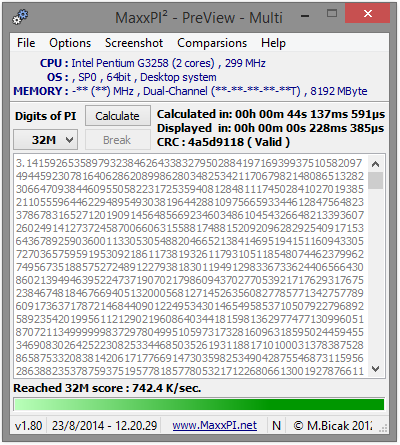Open the Options menu
Viewport: 400px width, 445px height.
click(70, 43)
